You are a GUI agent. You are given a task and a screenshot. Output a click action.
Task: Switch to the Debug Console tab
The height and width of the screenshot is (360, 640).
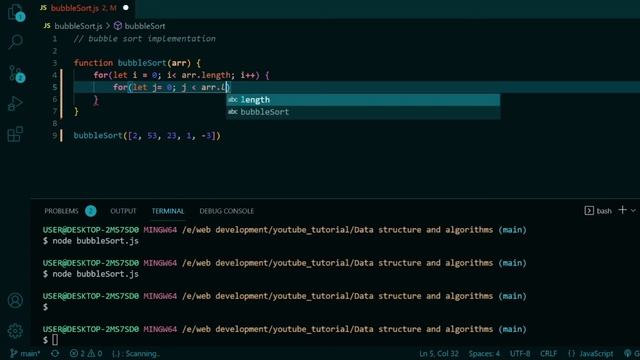[227, 211]
